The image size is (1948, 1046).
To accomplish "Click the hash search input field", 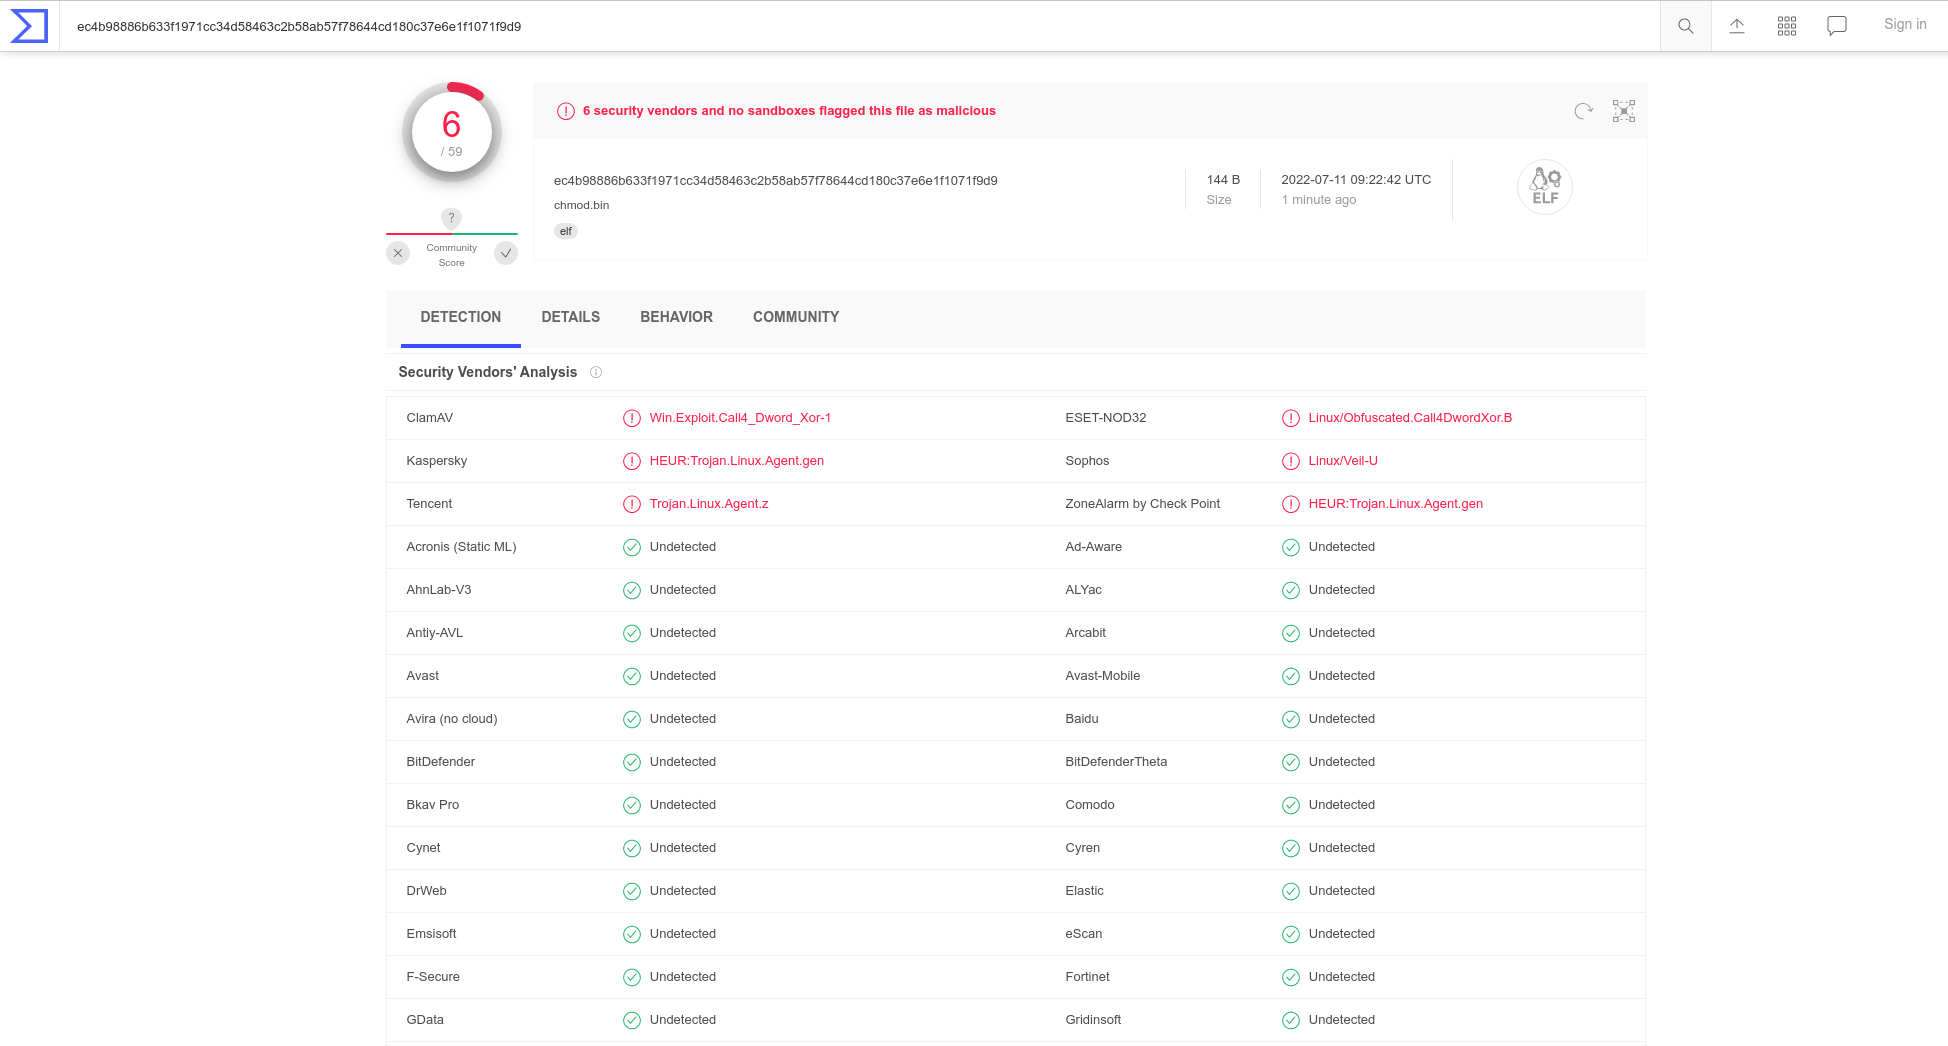I will click(860, 26).
